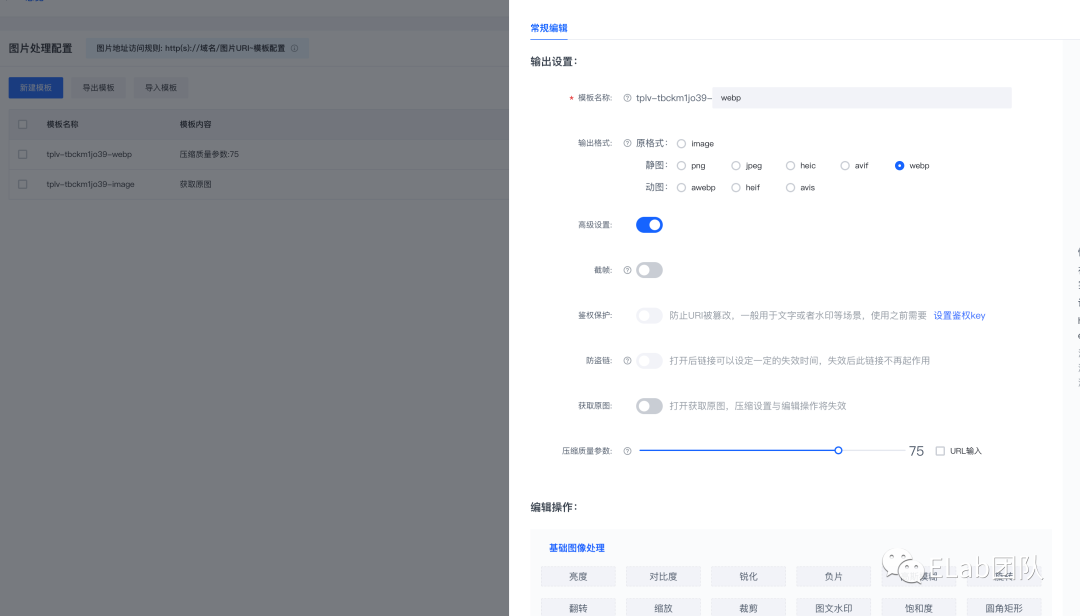Click help icon beside 压缩质量参数 label
This screenshot has height=616, width=1080.
627,451
